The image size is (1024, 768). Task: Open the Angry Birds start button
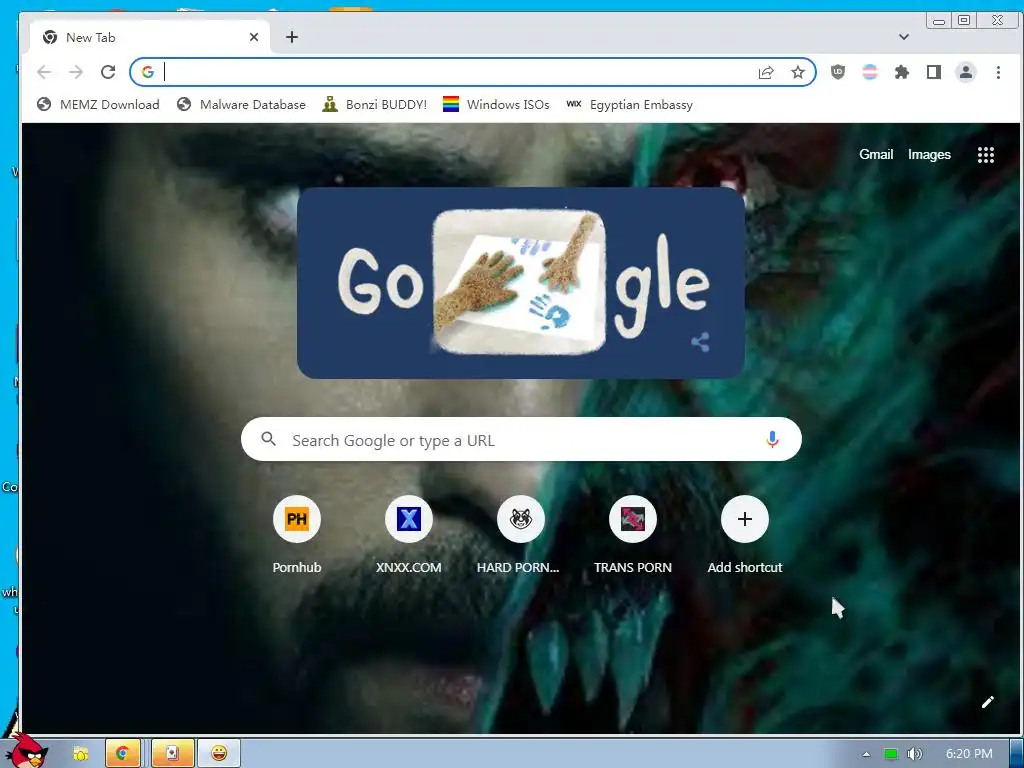[26, 750]
